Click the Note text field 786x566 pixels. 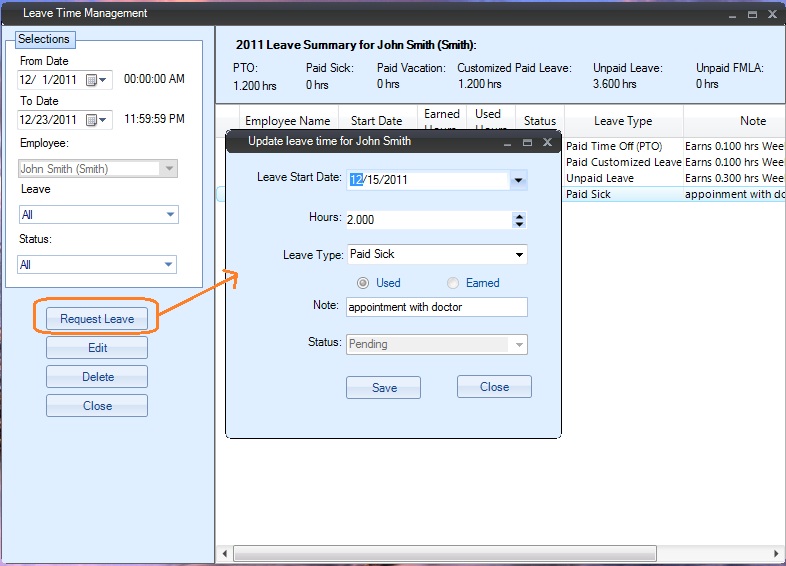pos(436,307)
